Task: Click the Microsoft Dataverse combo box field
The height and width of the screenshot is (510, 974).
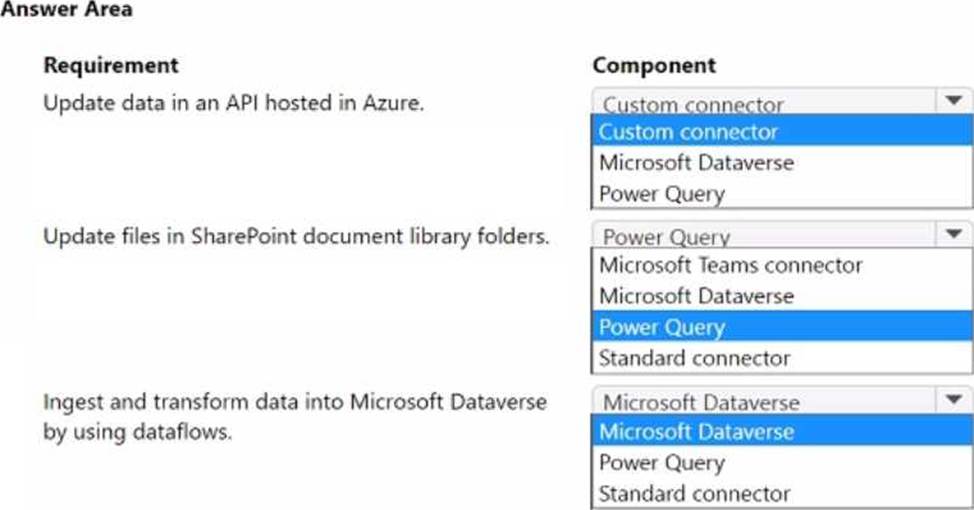Action: (764, 401)
